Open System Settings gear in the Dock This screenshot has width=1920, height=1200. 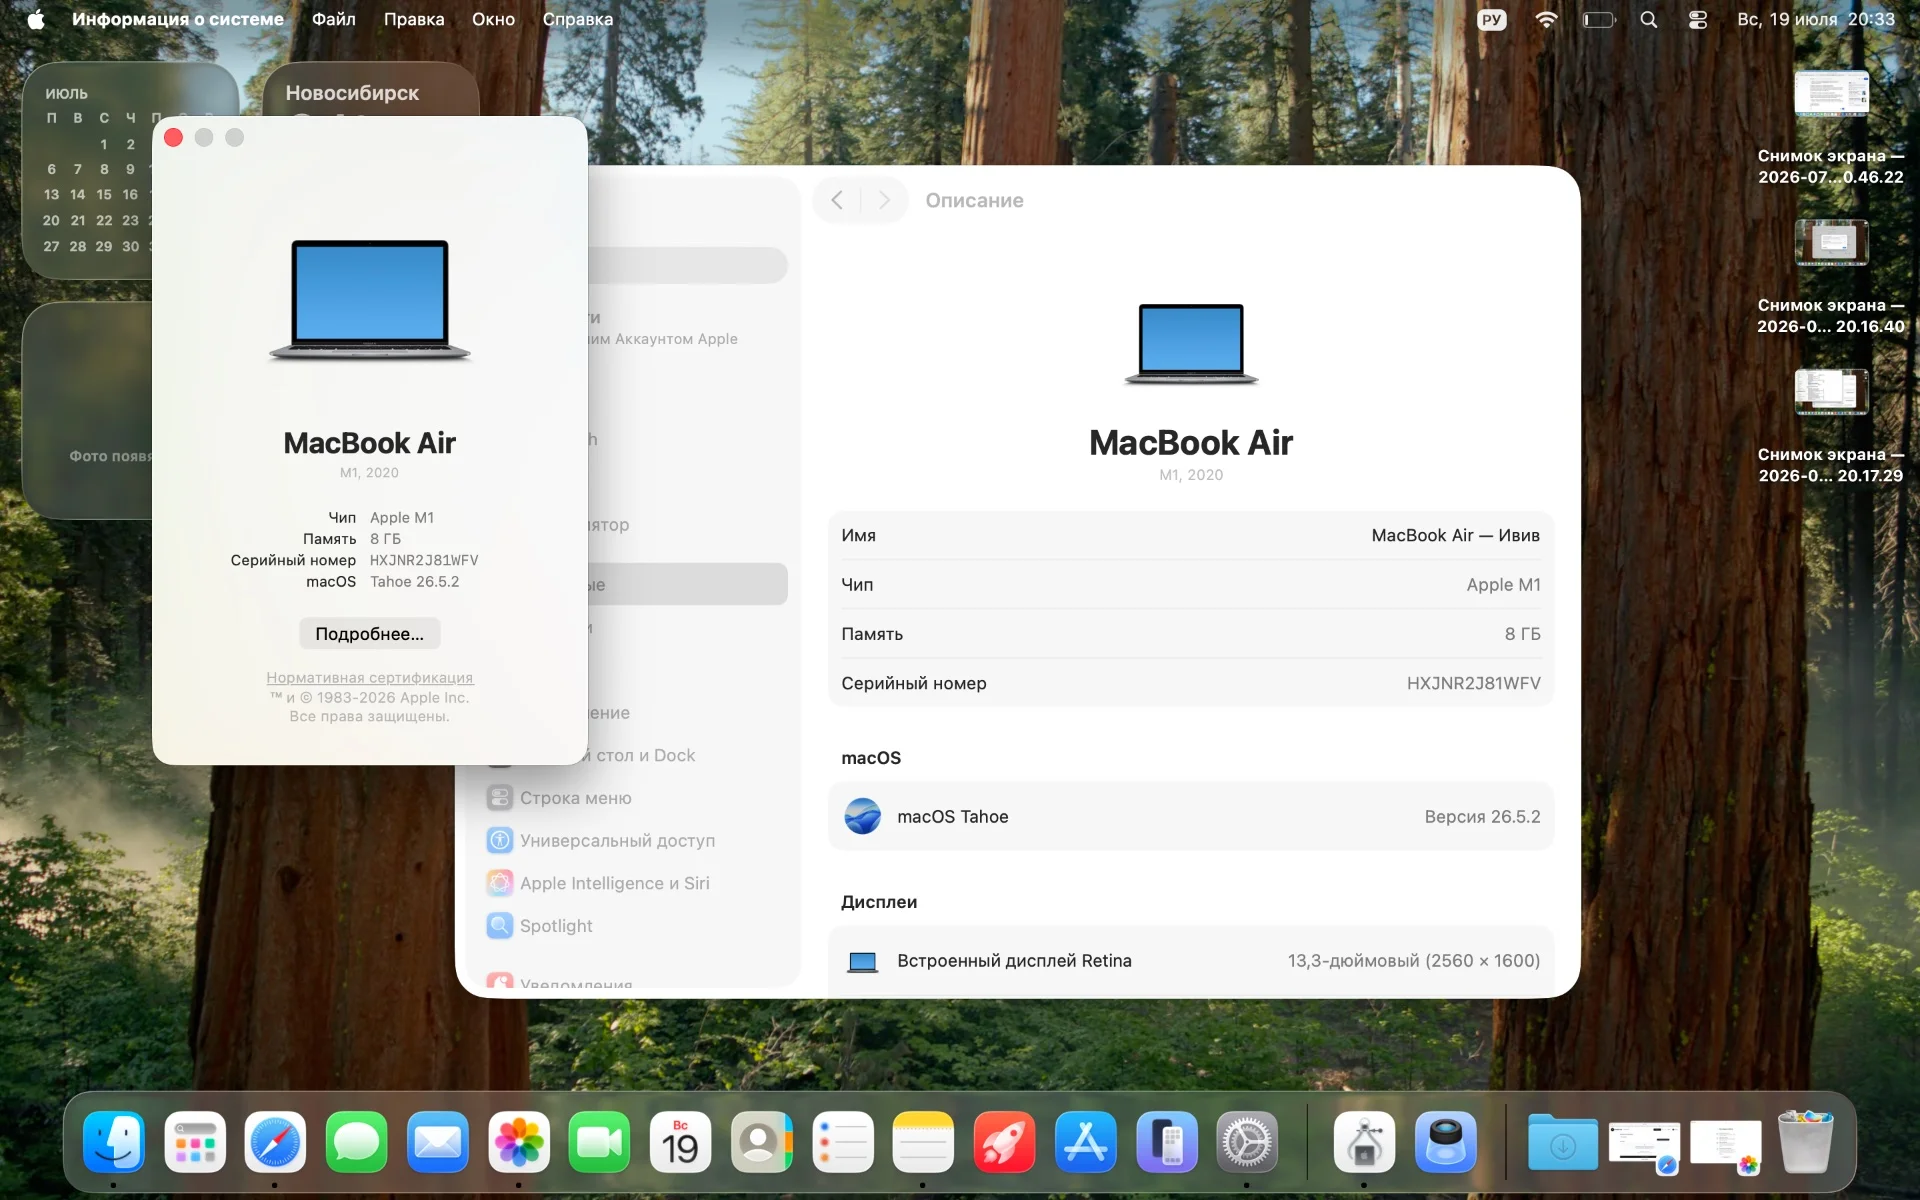(1247, 1141)
